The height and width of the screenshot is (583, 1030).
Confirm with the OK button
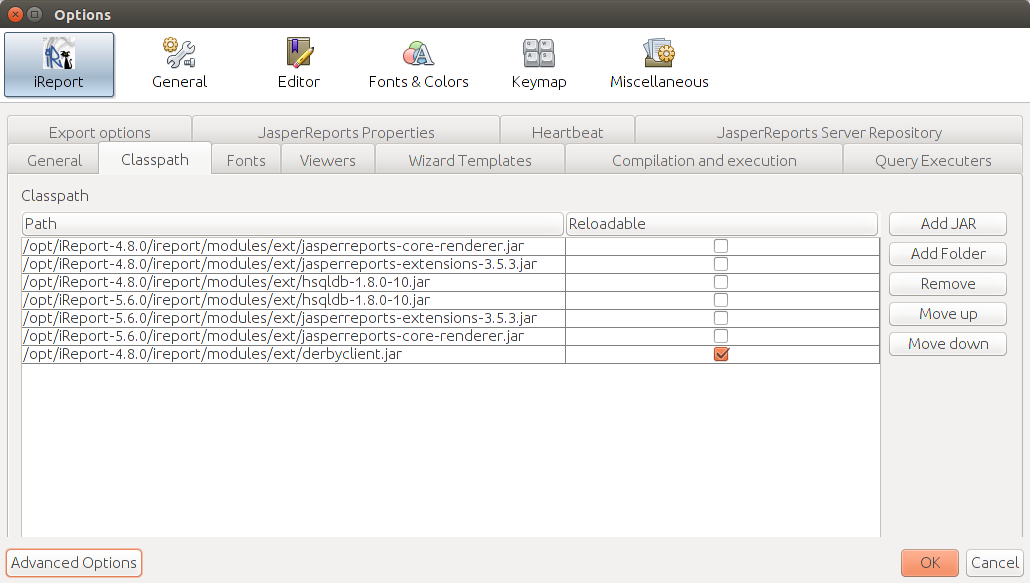[929, 563]
